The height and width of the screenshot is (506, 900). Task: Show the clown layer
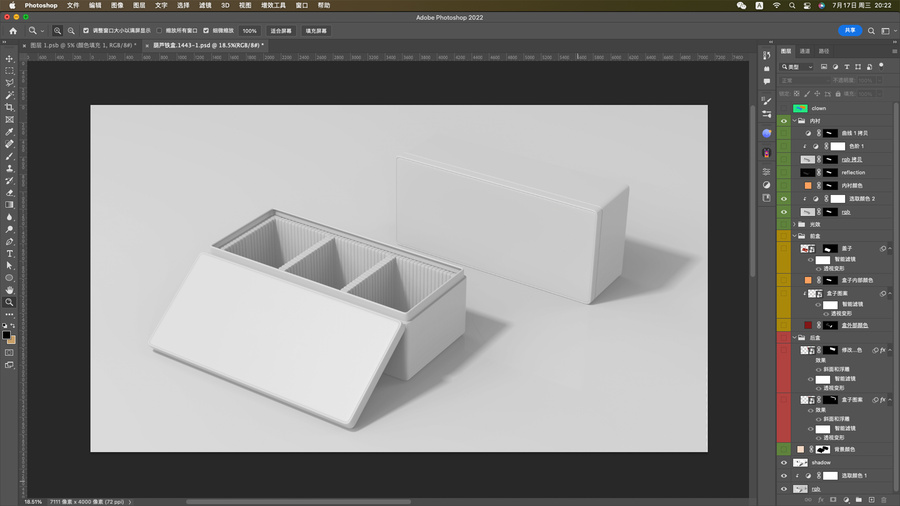[783, 108]
